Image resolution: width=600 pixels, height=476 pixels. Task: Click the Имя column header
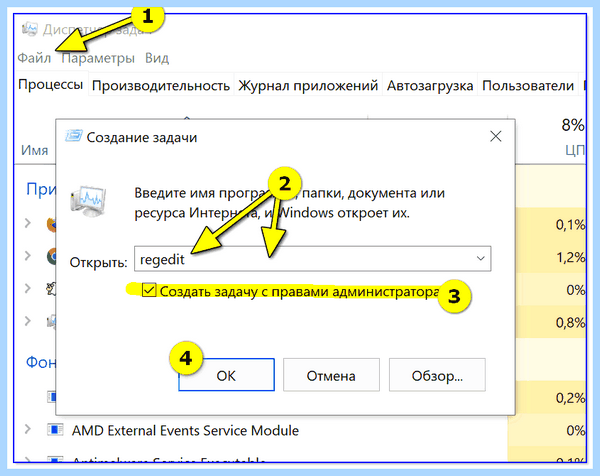point(34,150)
